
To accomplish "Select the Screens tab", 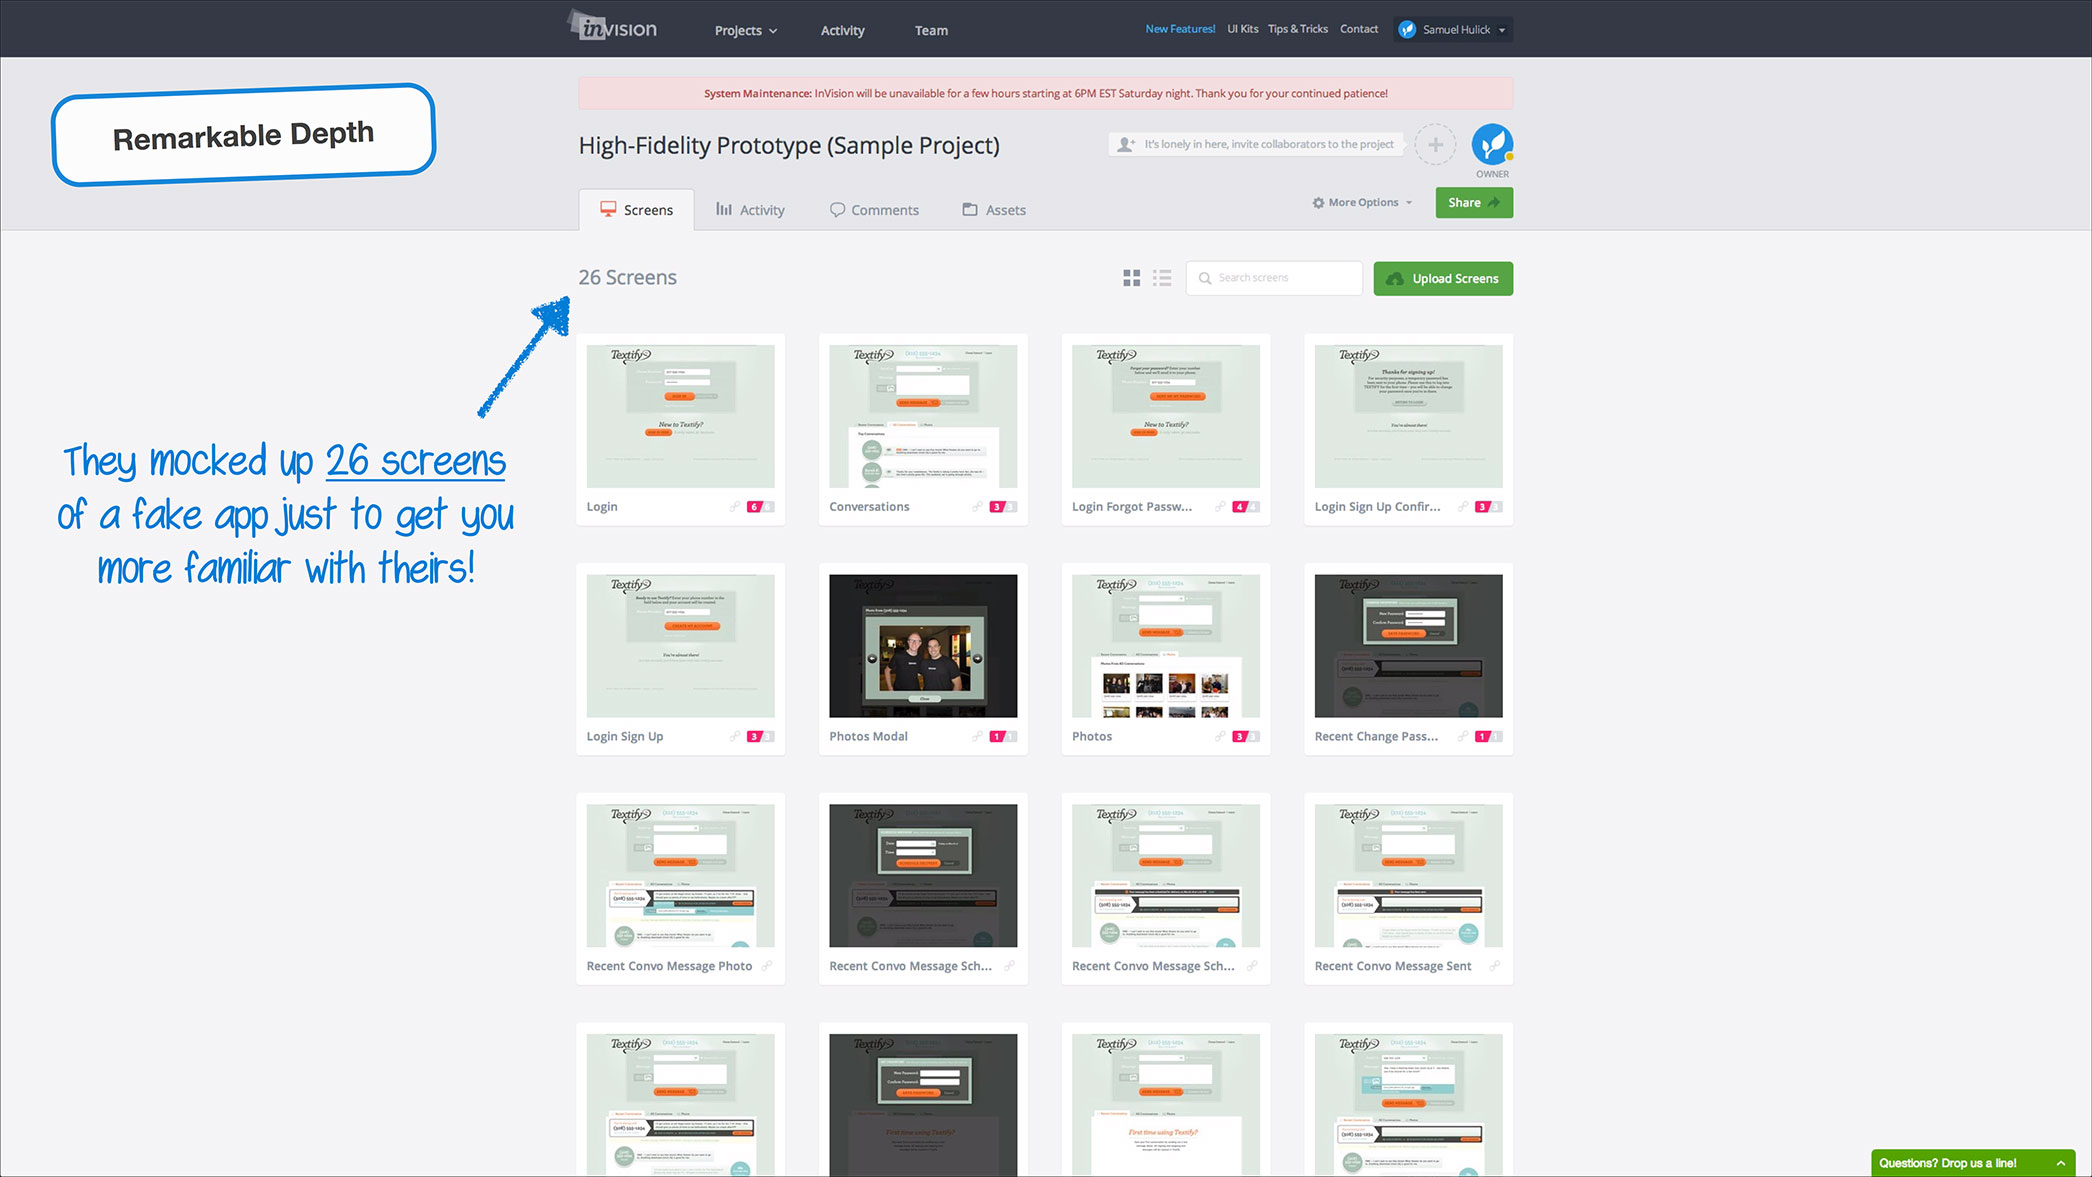I will (636, 210).
